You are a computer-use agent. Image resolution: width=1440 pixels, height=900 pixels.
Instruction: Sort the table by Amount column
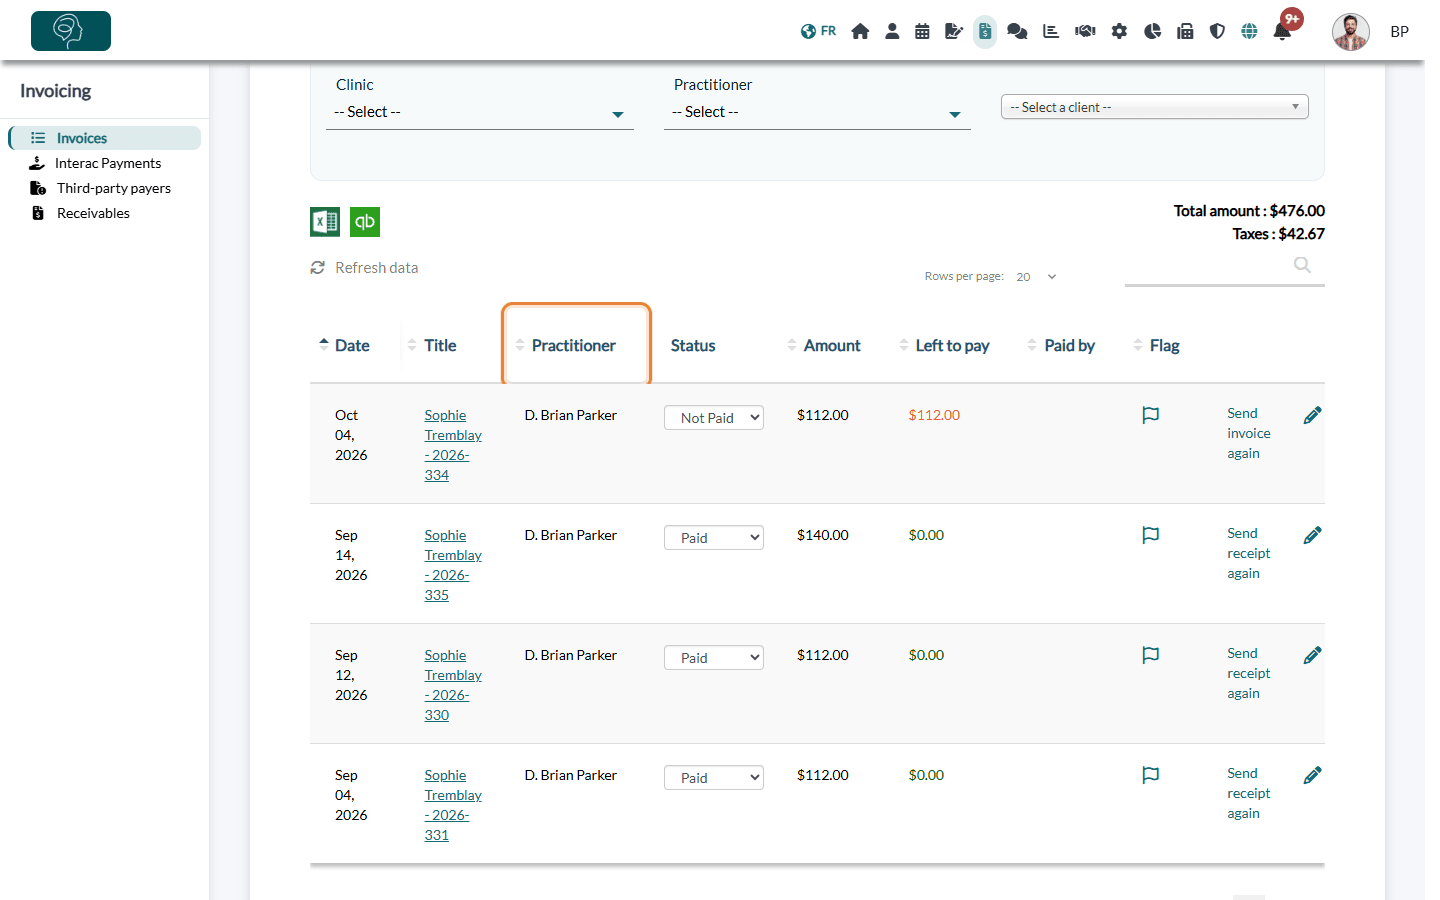[x=824, y=345]
